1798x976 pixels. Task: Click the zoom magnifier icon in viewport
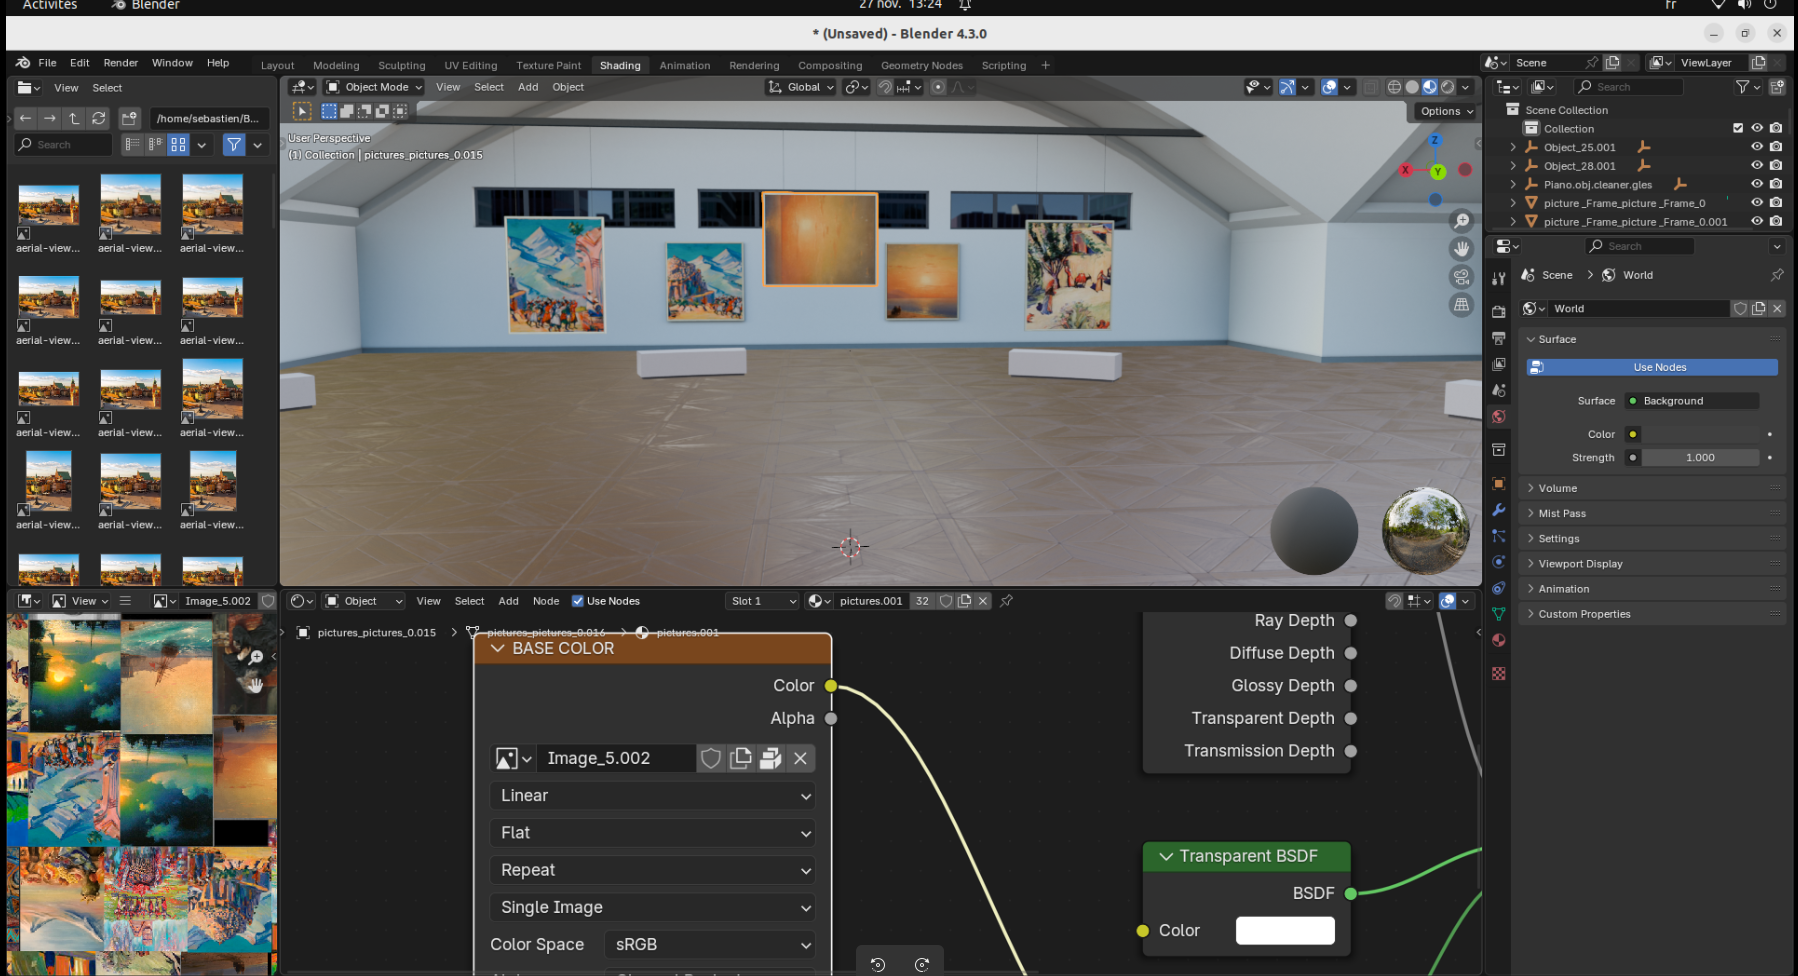(x=1461, y=221)
